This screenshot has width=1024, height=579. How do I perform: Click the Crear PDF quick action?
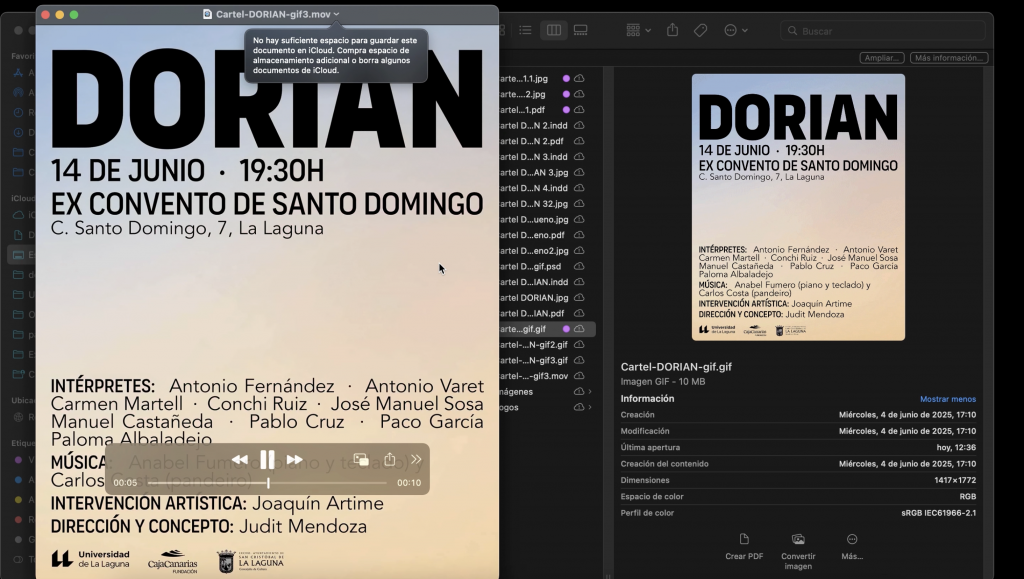click(x=743, y=546)
